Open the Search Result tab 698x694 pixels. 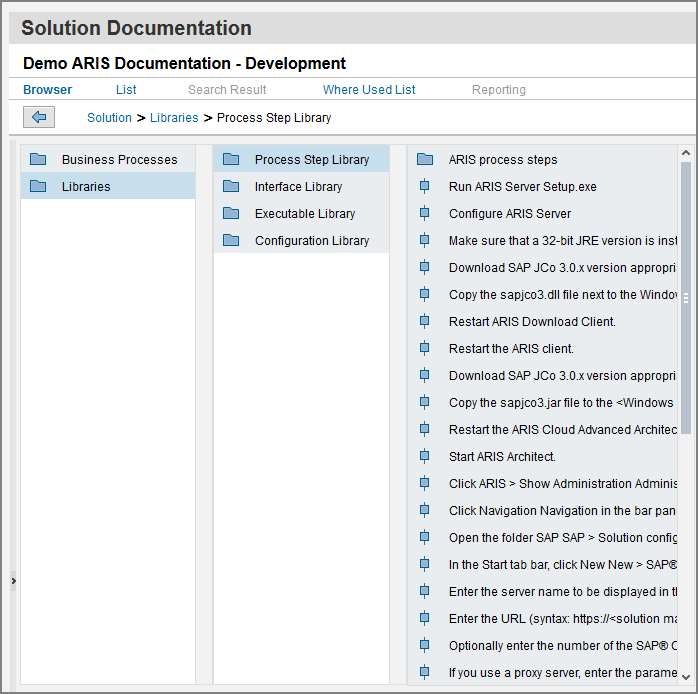(x=227, y=89)
